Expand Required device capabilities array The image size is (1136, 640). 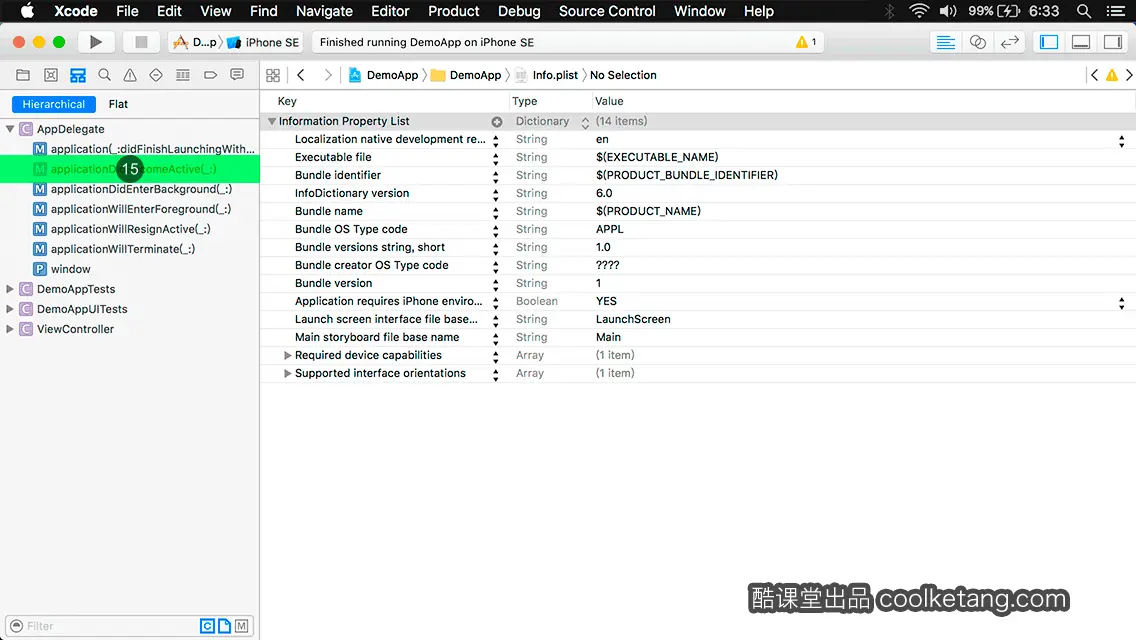[288, 355]
